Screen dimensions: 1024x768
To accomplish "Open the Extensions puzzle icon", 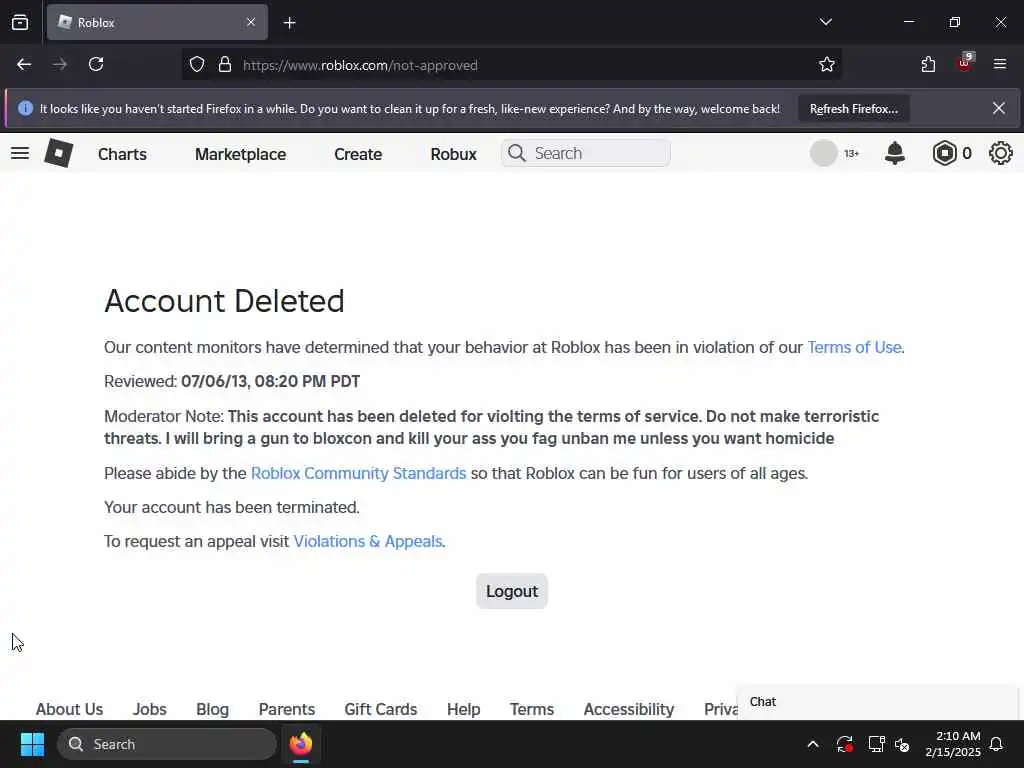I will coord(928,64).
